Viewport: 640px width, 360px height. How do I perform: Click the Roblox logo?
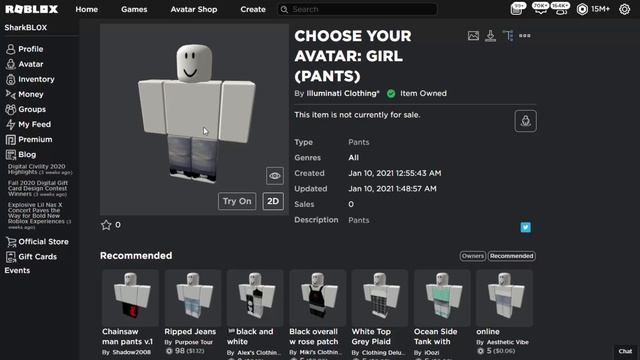click(31, 9)
